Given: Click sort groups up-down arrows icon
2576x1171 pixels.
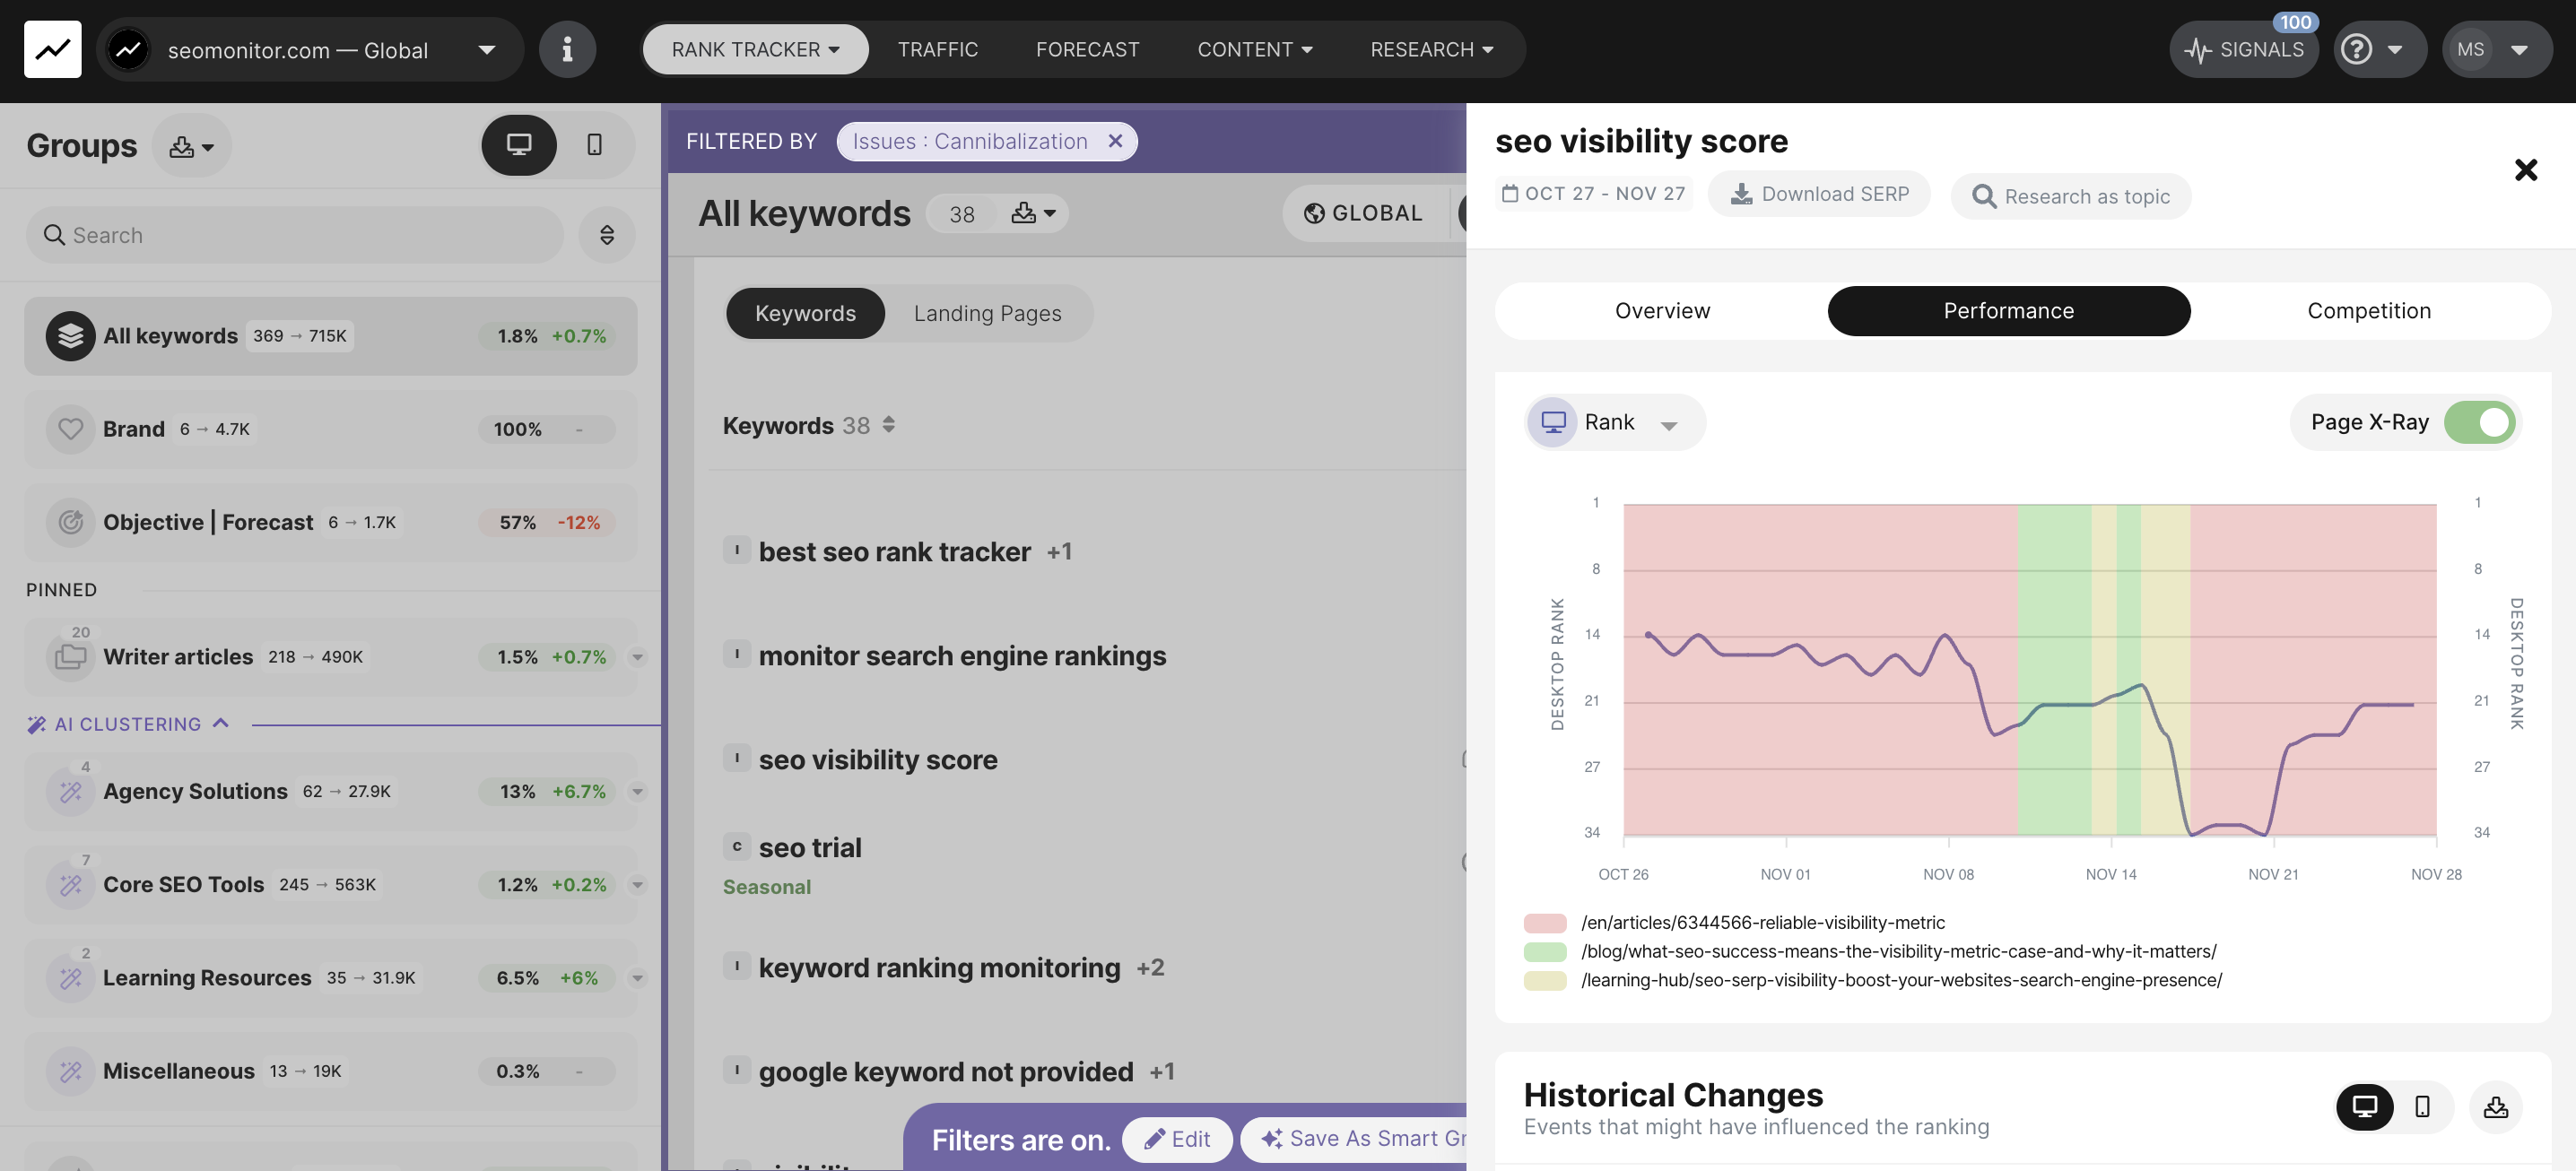Looking at the screenshot, I should [606, 235].
